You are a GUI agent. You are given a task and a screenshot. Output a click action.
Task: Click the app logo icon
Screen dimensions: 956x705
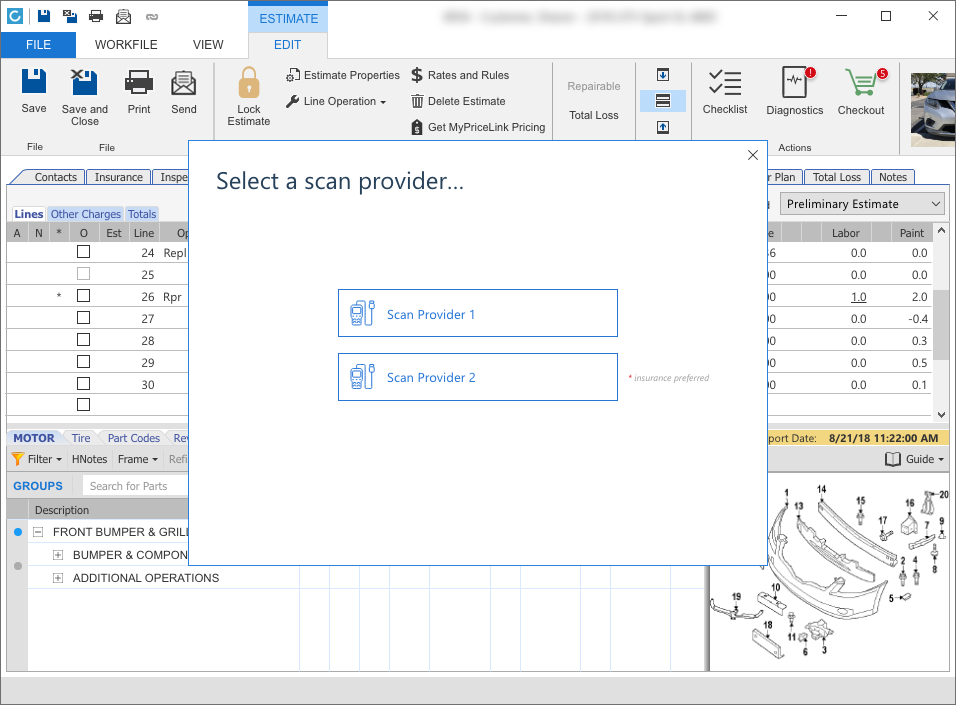[15, 16]
